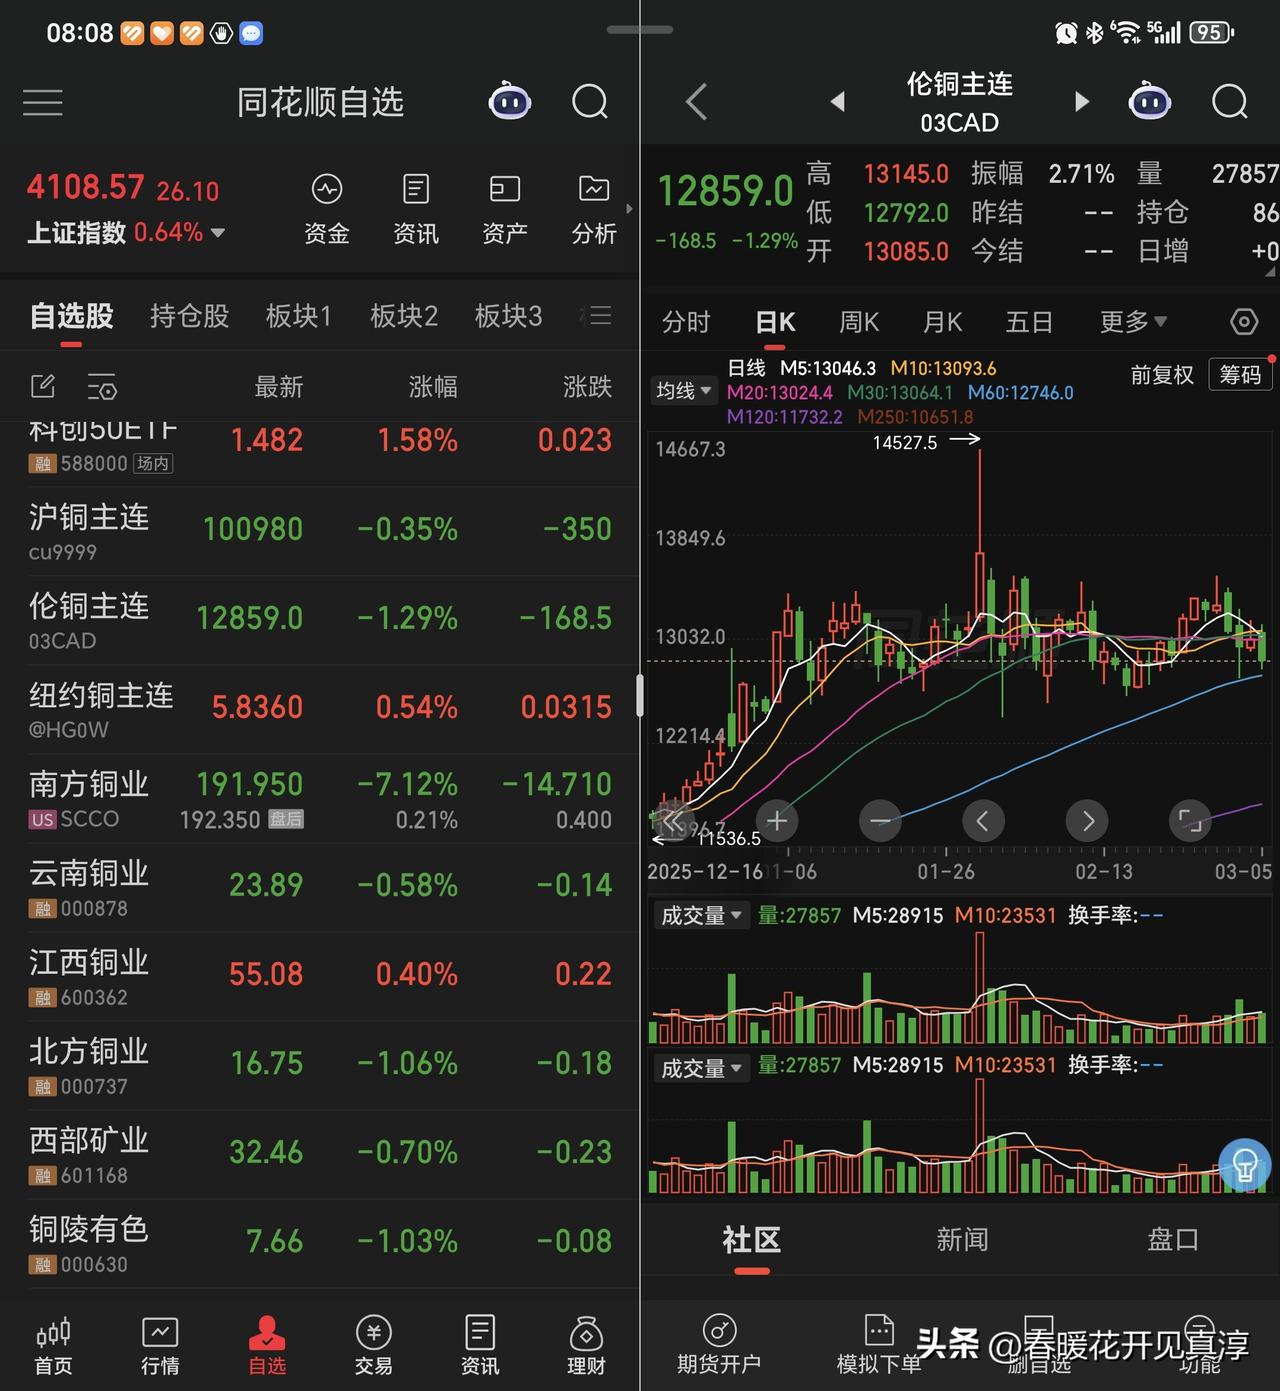Screen dimensions: 1280x1391
Task: Switch chart to 周K view
Action: click(x=858, y=322)
